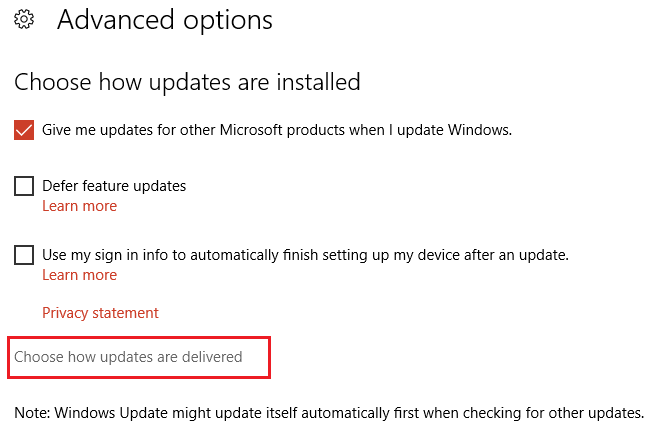Open the Privacy statement link
The image size is (656, 444).
tap(100, 313)
